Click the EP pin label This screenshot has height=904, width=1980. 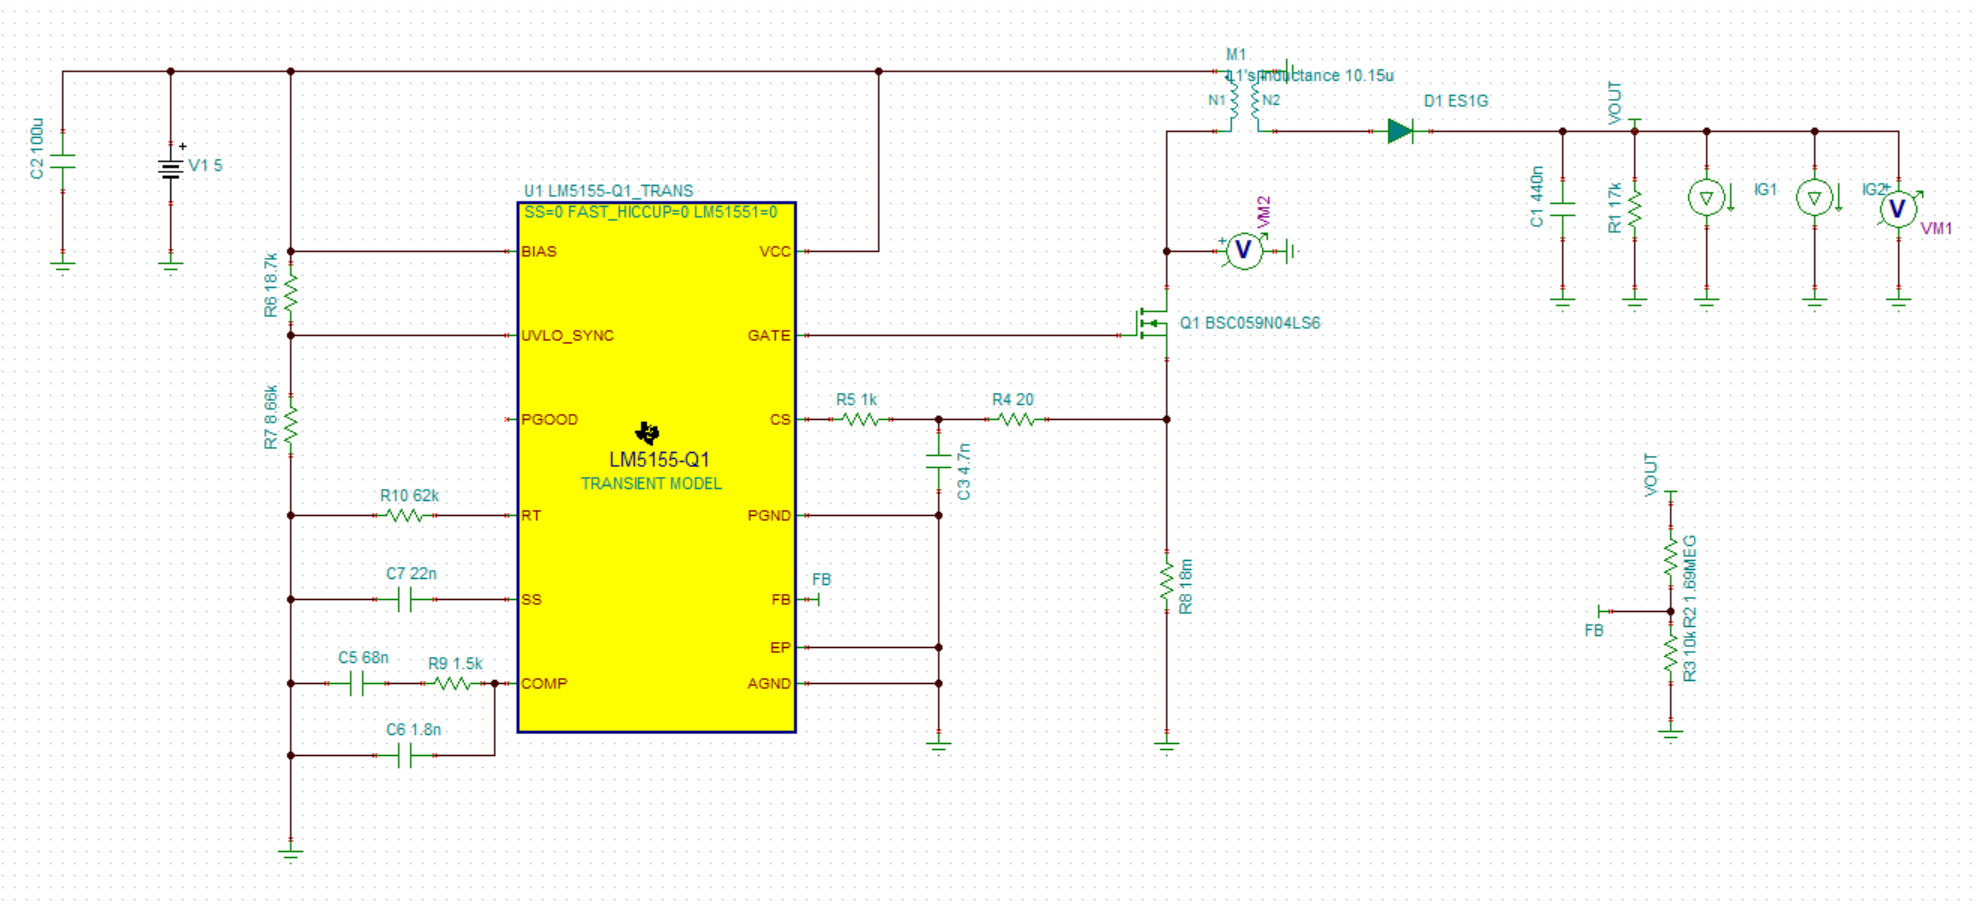pos(780,647)
